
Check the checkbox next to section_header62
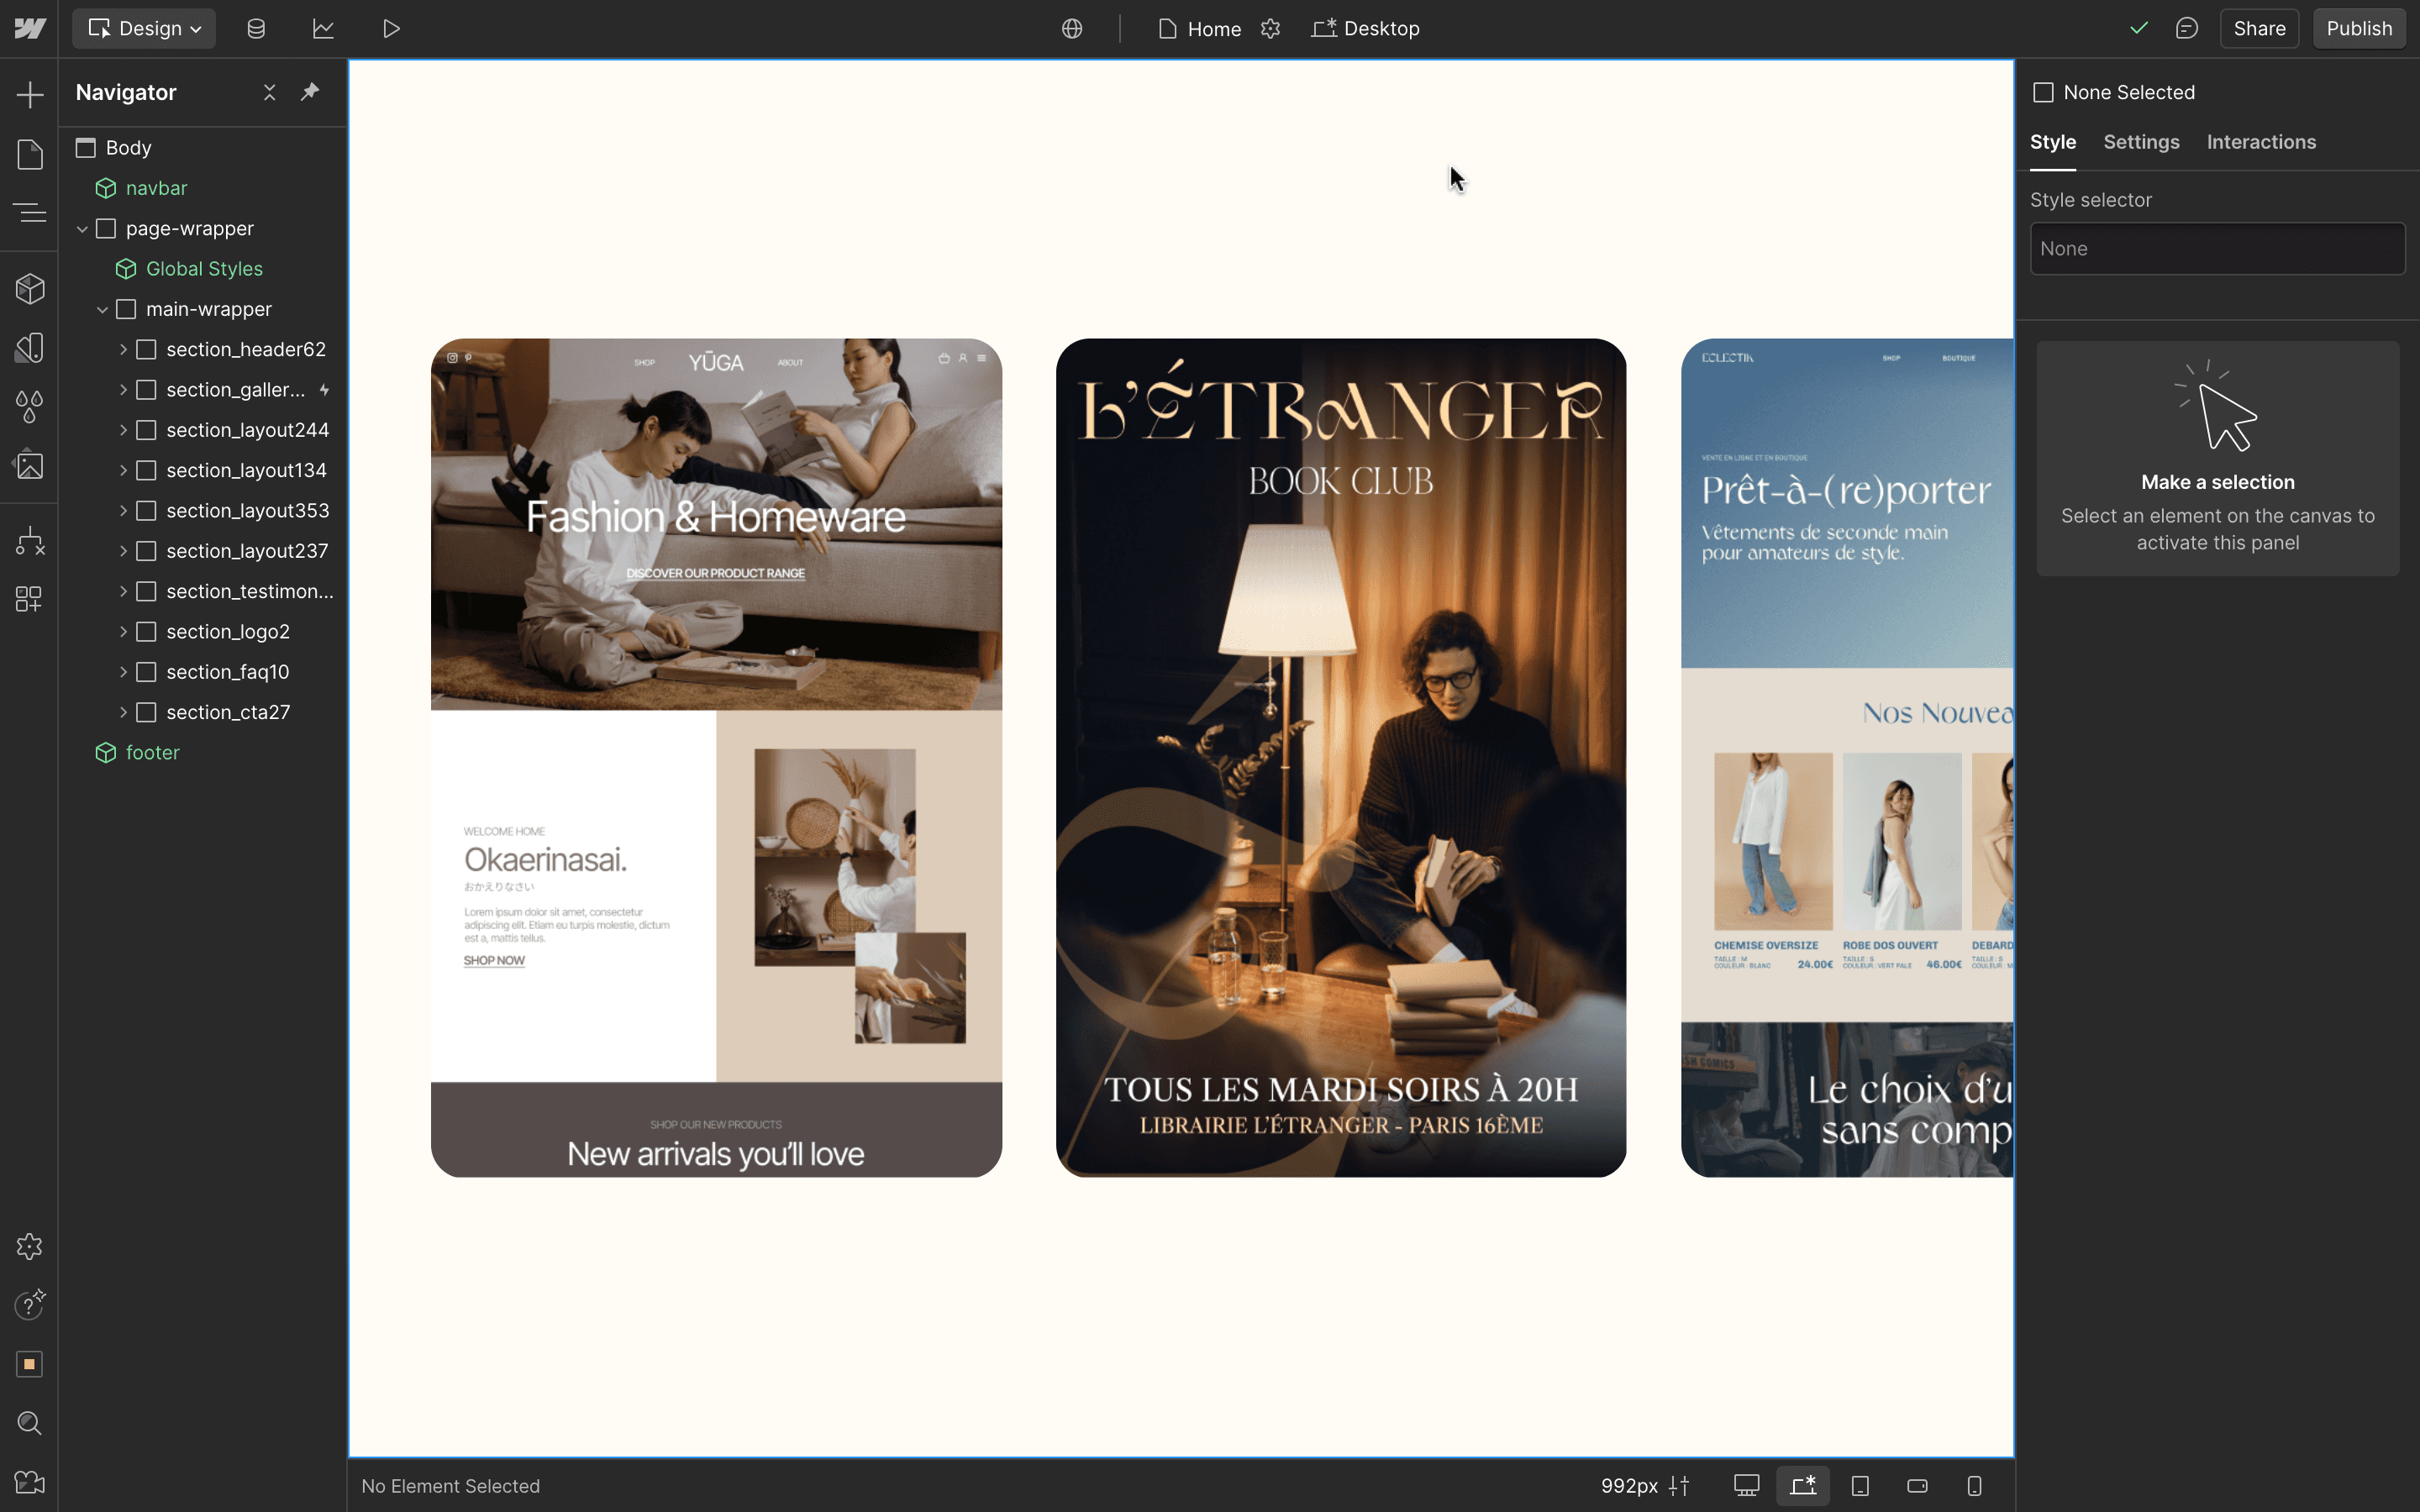[x=146, y=349]
